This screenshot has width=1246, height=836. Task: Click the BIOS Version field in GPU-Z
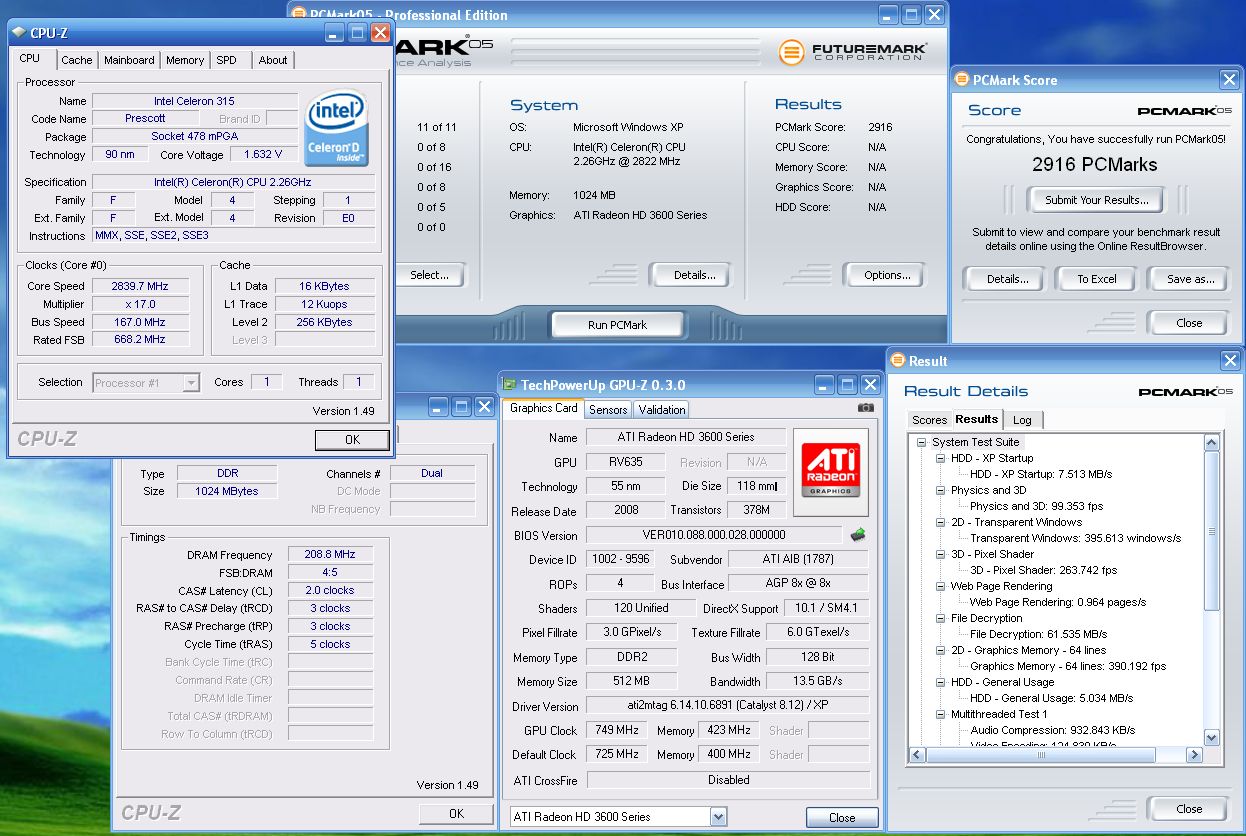click(714, 535)
